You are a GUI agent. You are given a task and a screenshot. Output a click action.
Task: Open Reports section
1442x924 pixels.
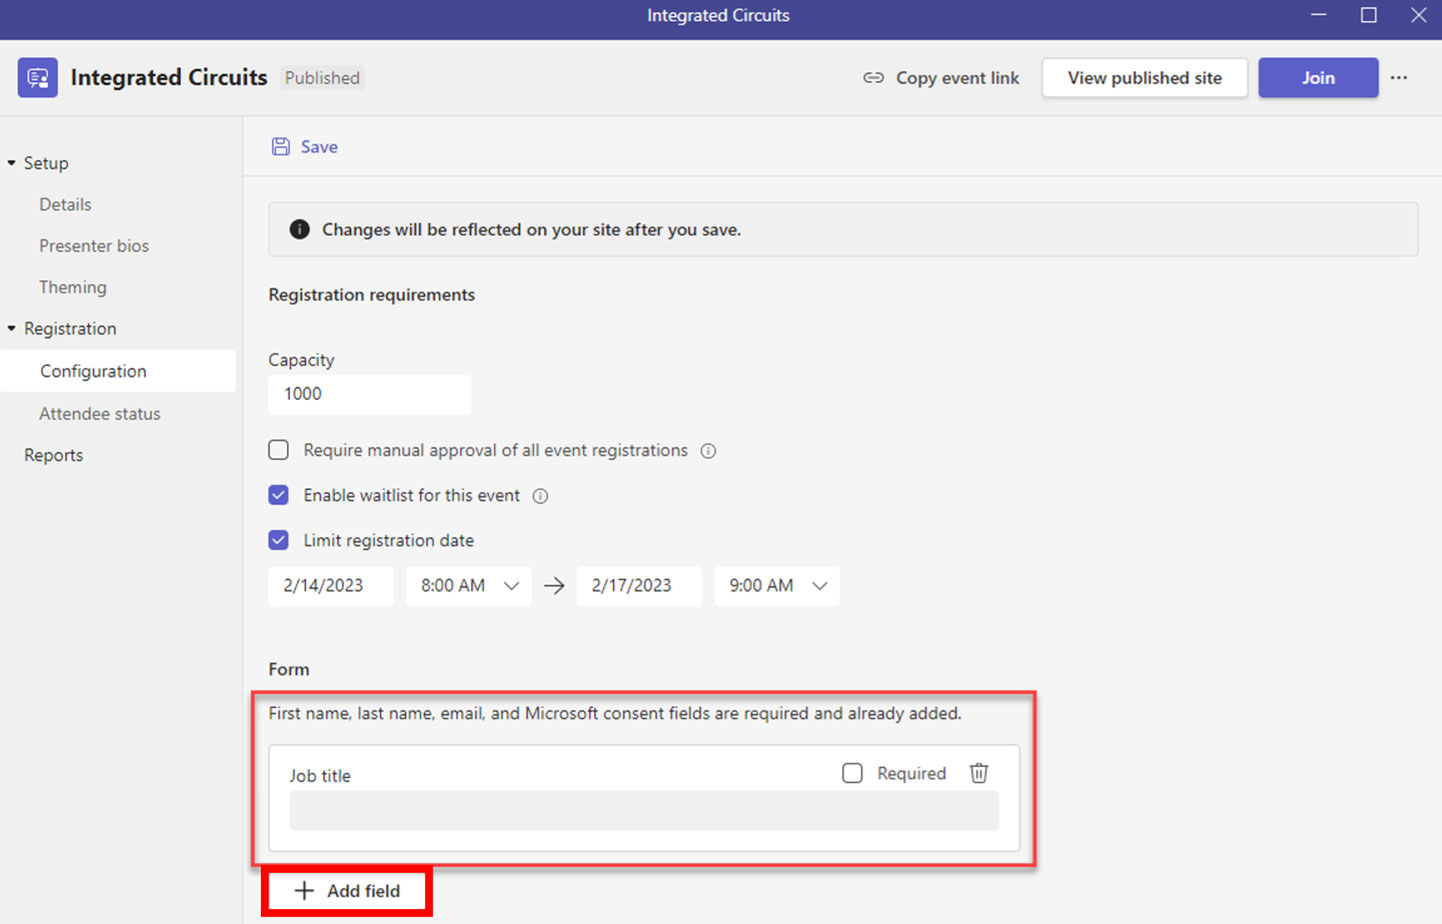(x=54, y=455)
